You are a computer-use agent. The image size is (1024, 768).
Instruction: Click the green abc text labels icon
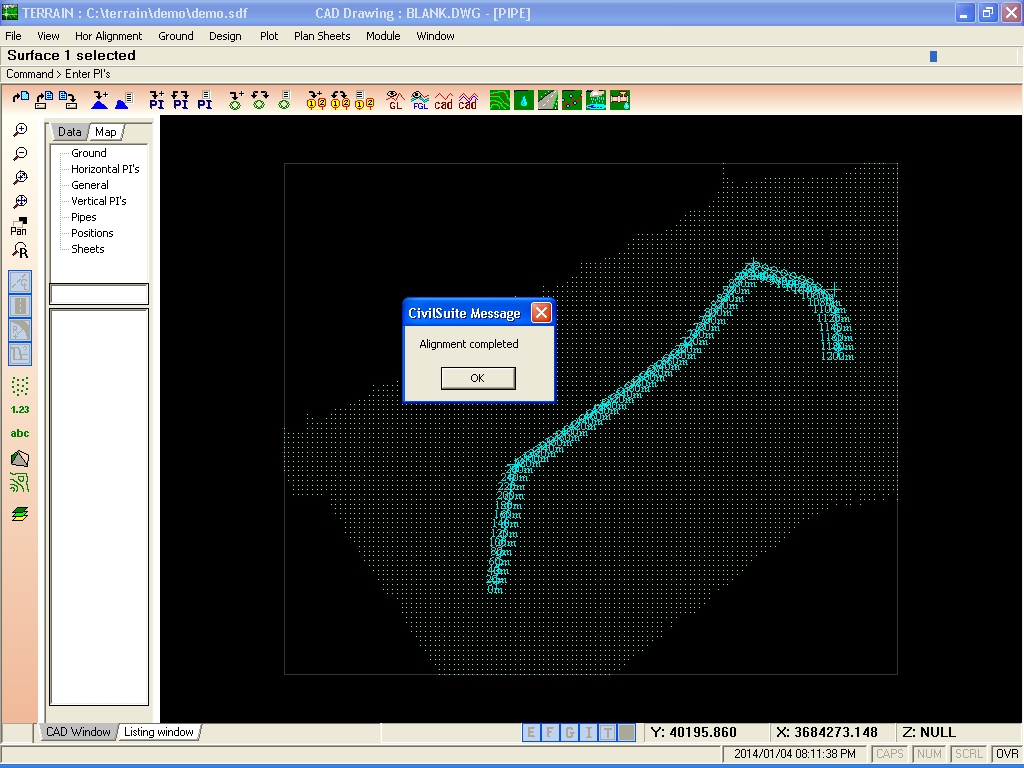20,433
